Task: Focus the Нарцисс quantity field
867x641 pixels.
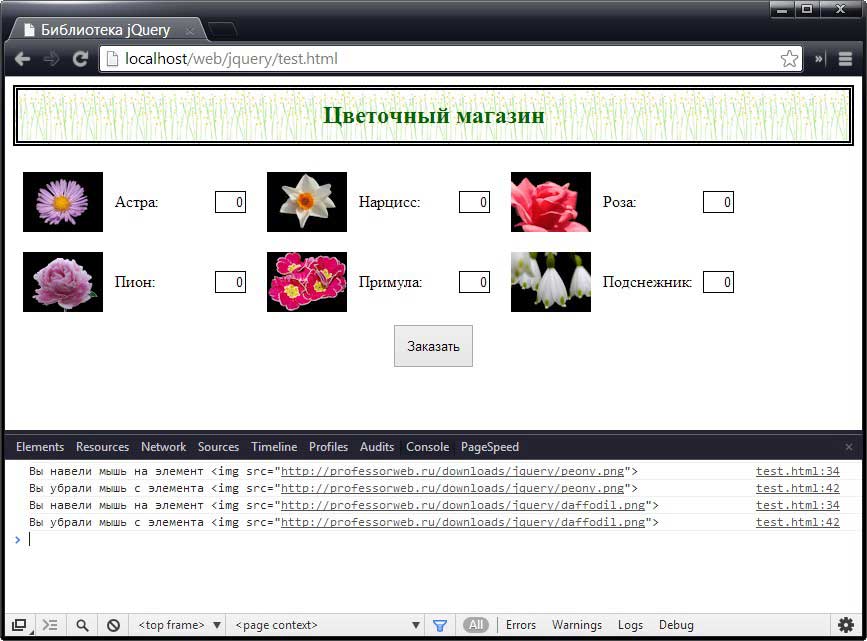Action: 474,202
